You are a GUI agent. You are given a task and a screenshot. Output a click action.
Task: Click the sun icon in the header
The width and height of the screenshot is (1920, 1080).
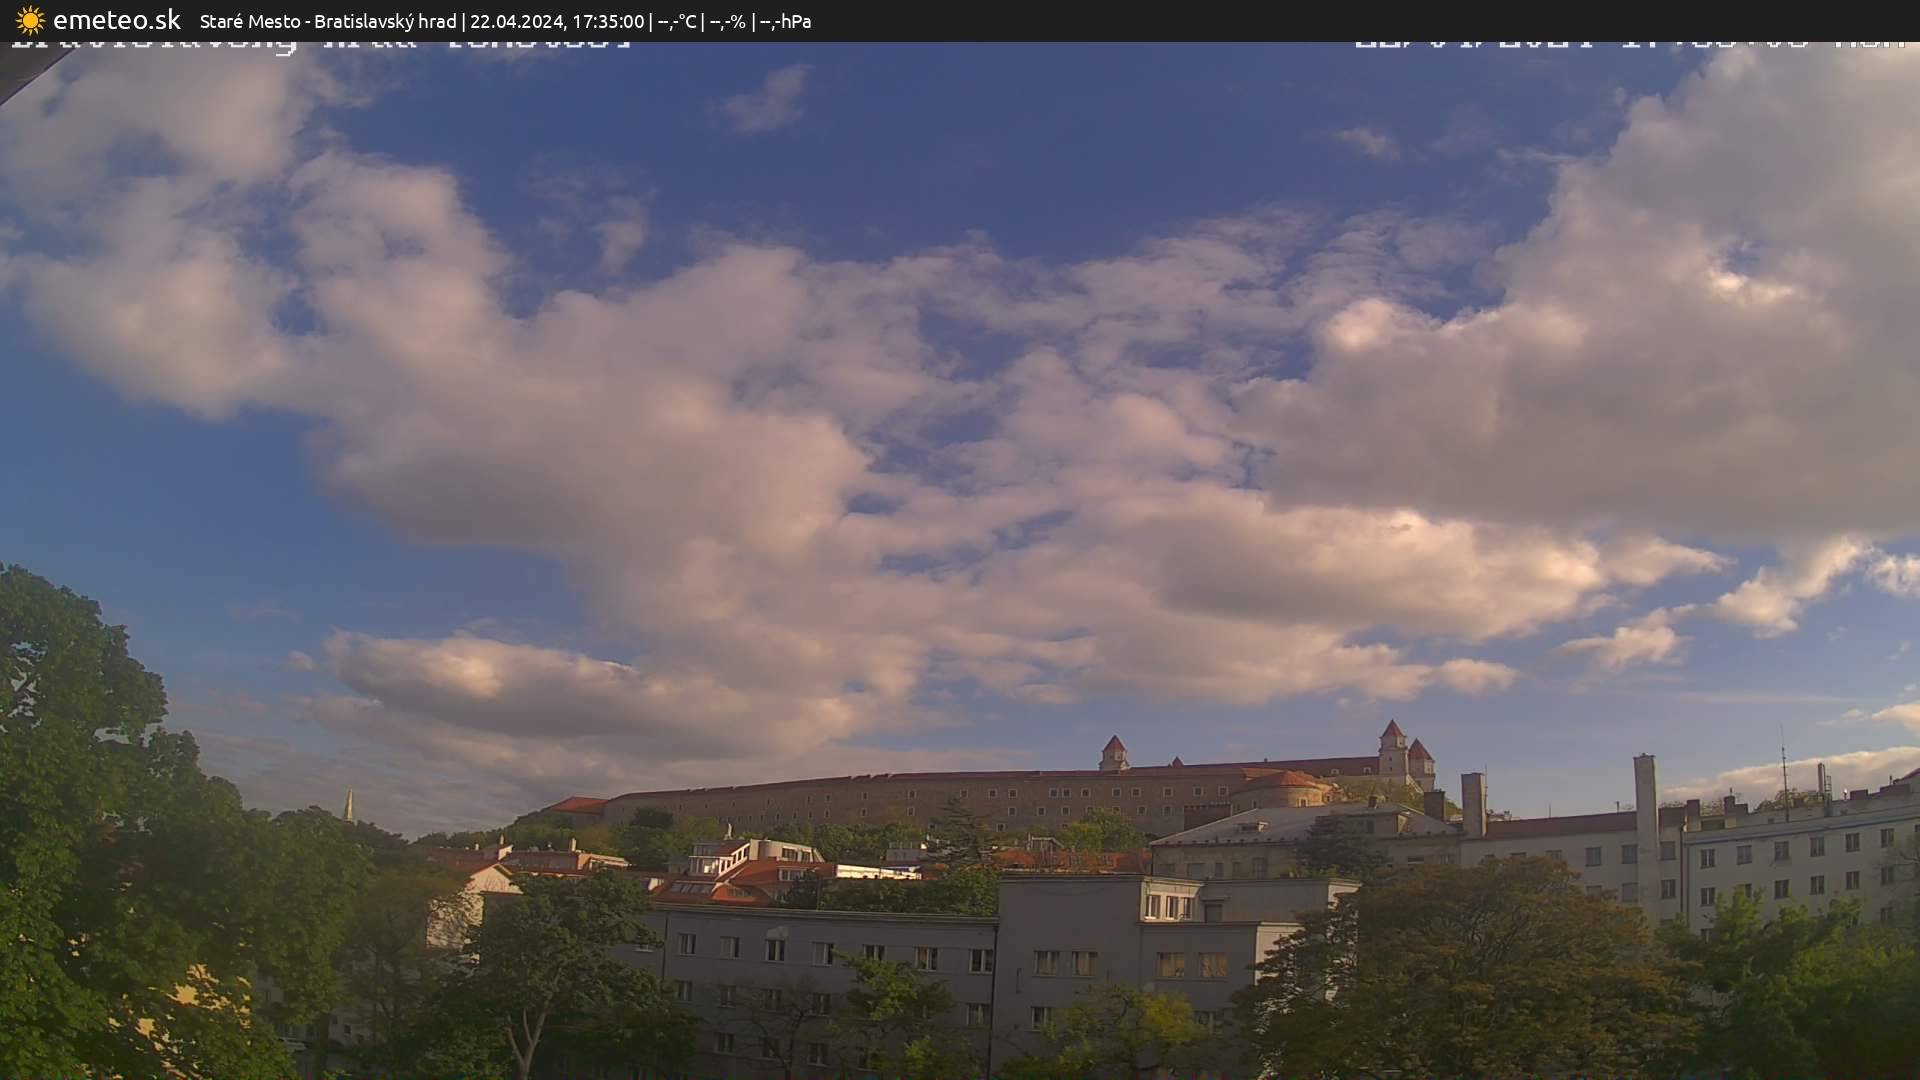(x=29, y=20)
